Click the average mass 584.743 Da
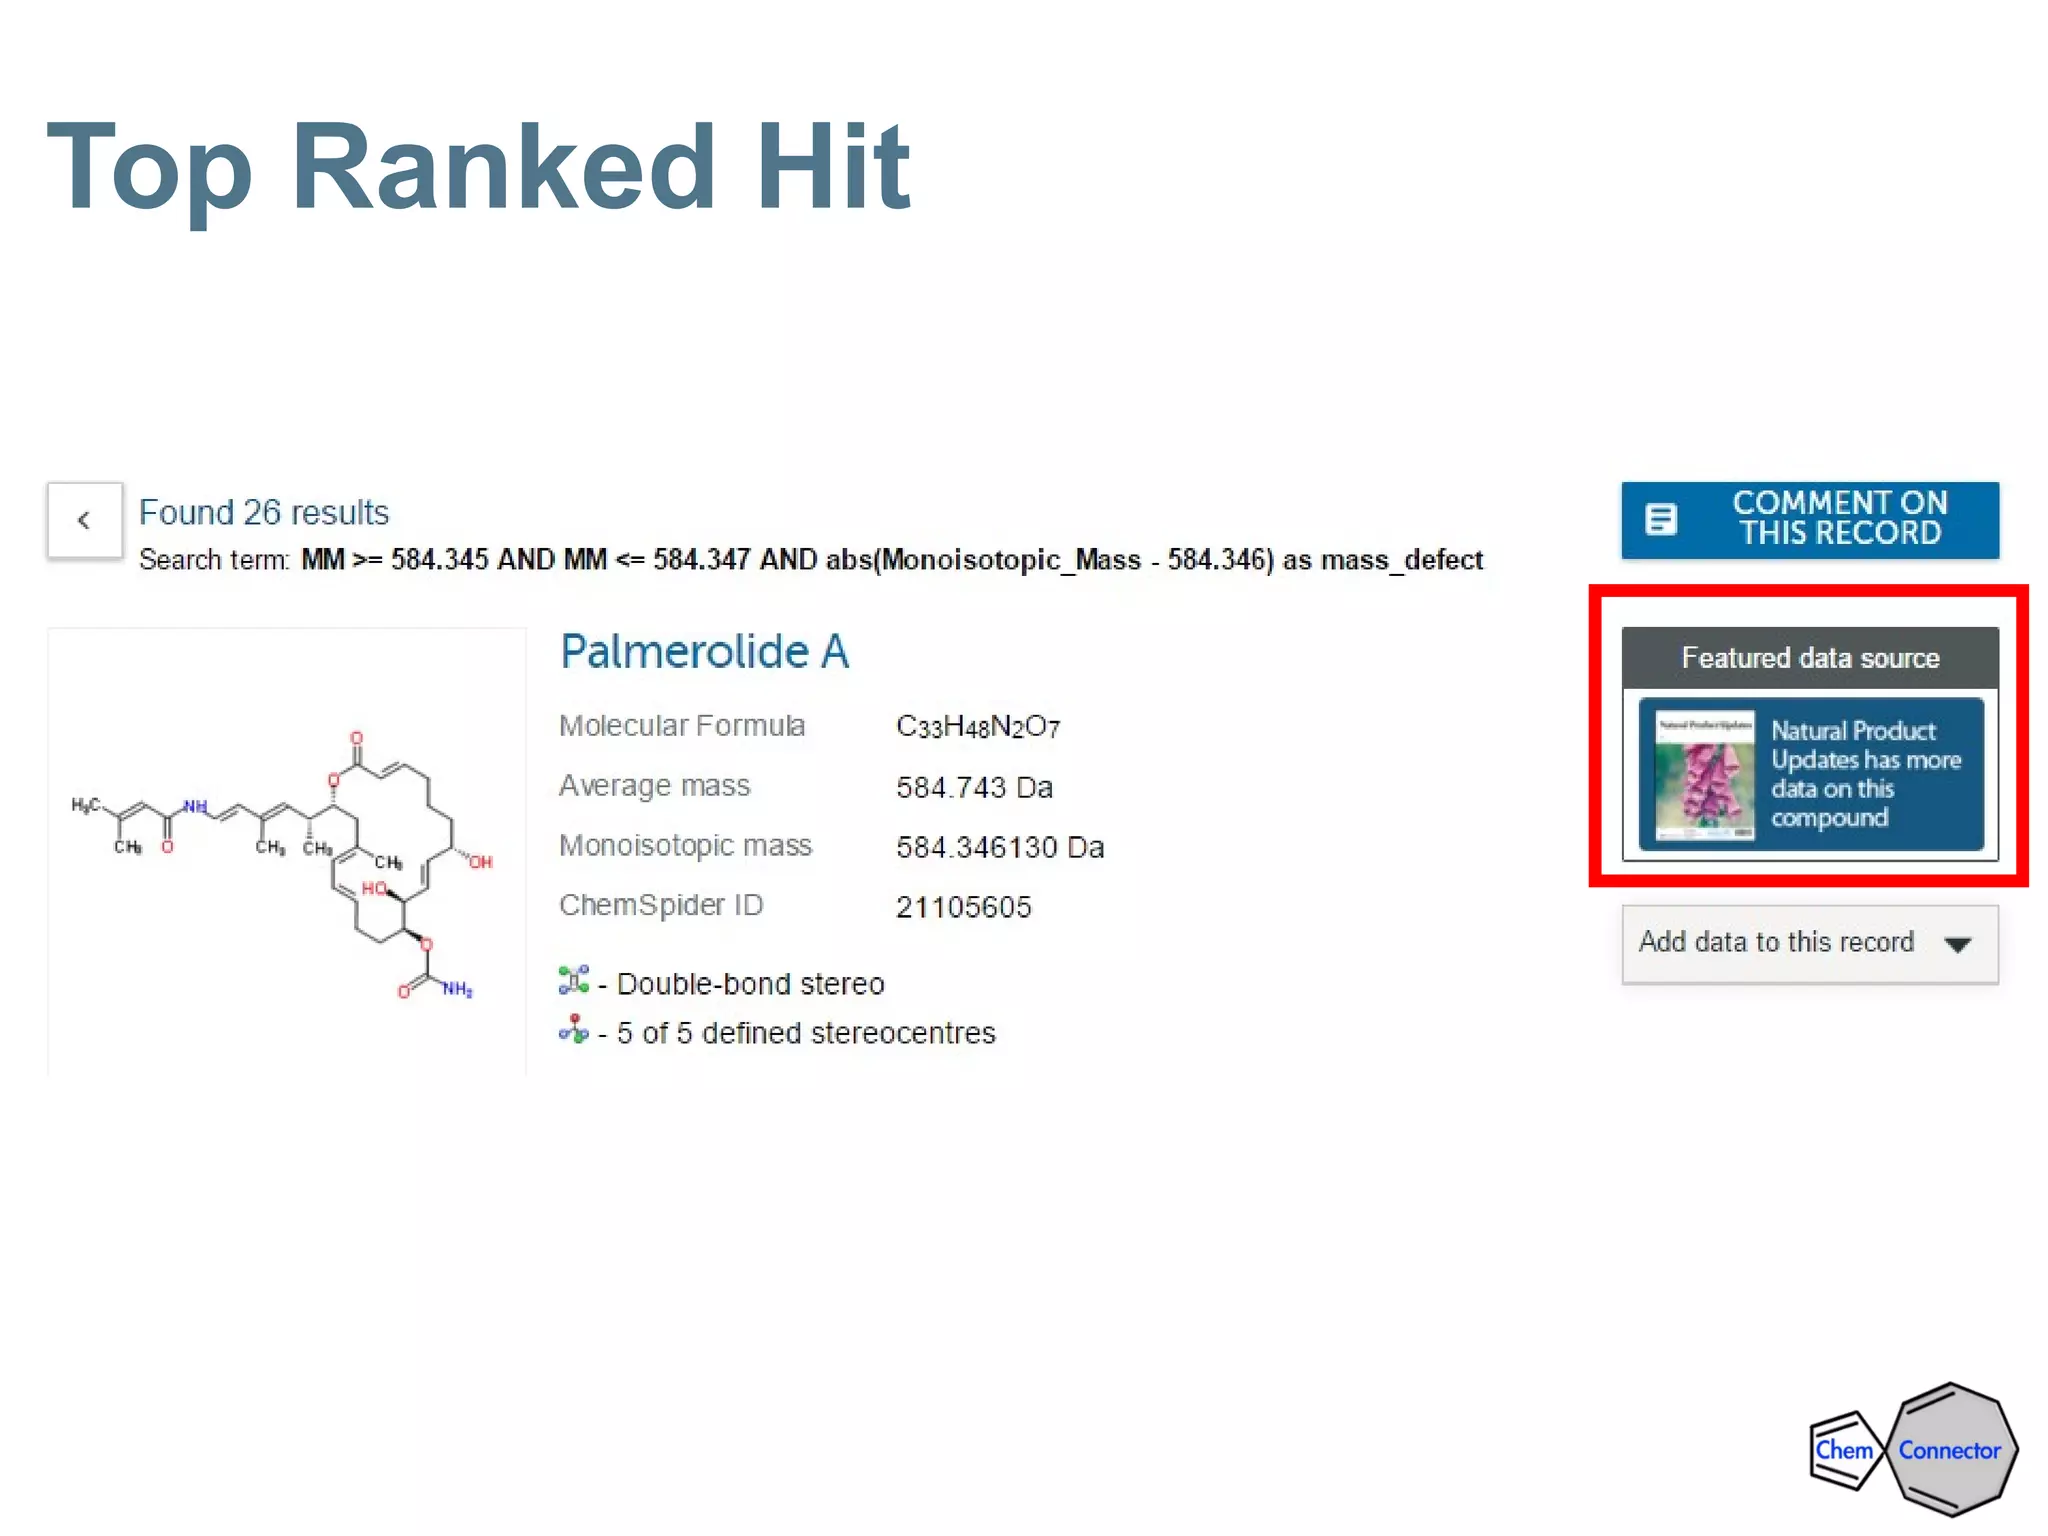This screenshot has width=2048, height=1536. click(x=974, y=787)
